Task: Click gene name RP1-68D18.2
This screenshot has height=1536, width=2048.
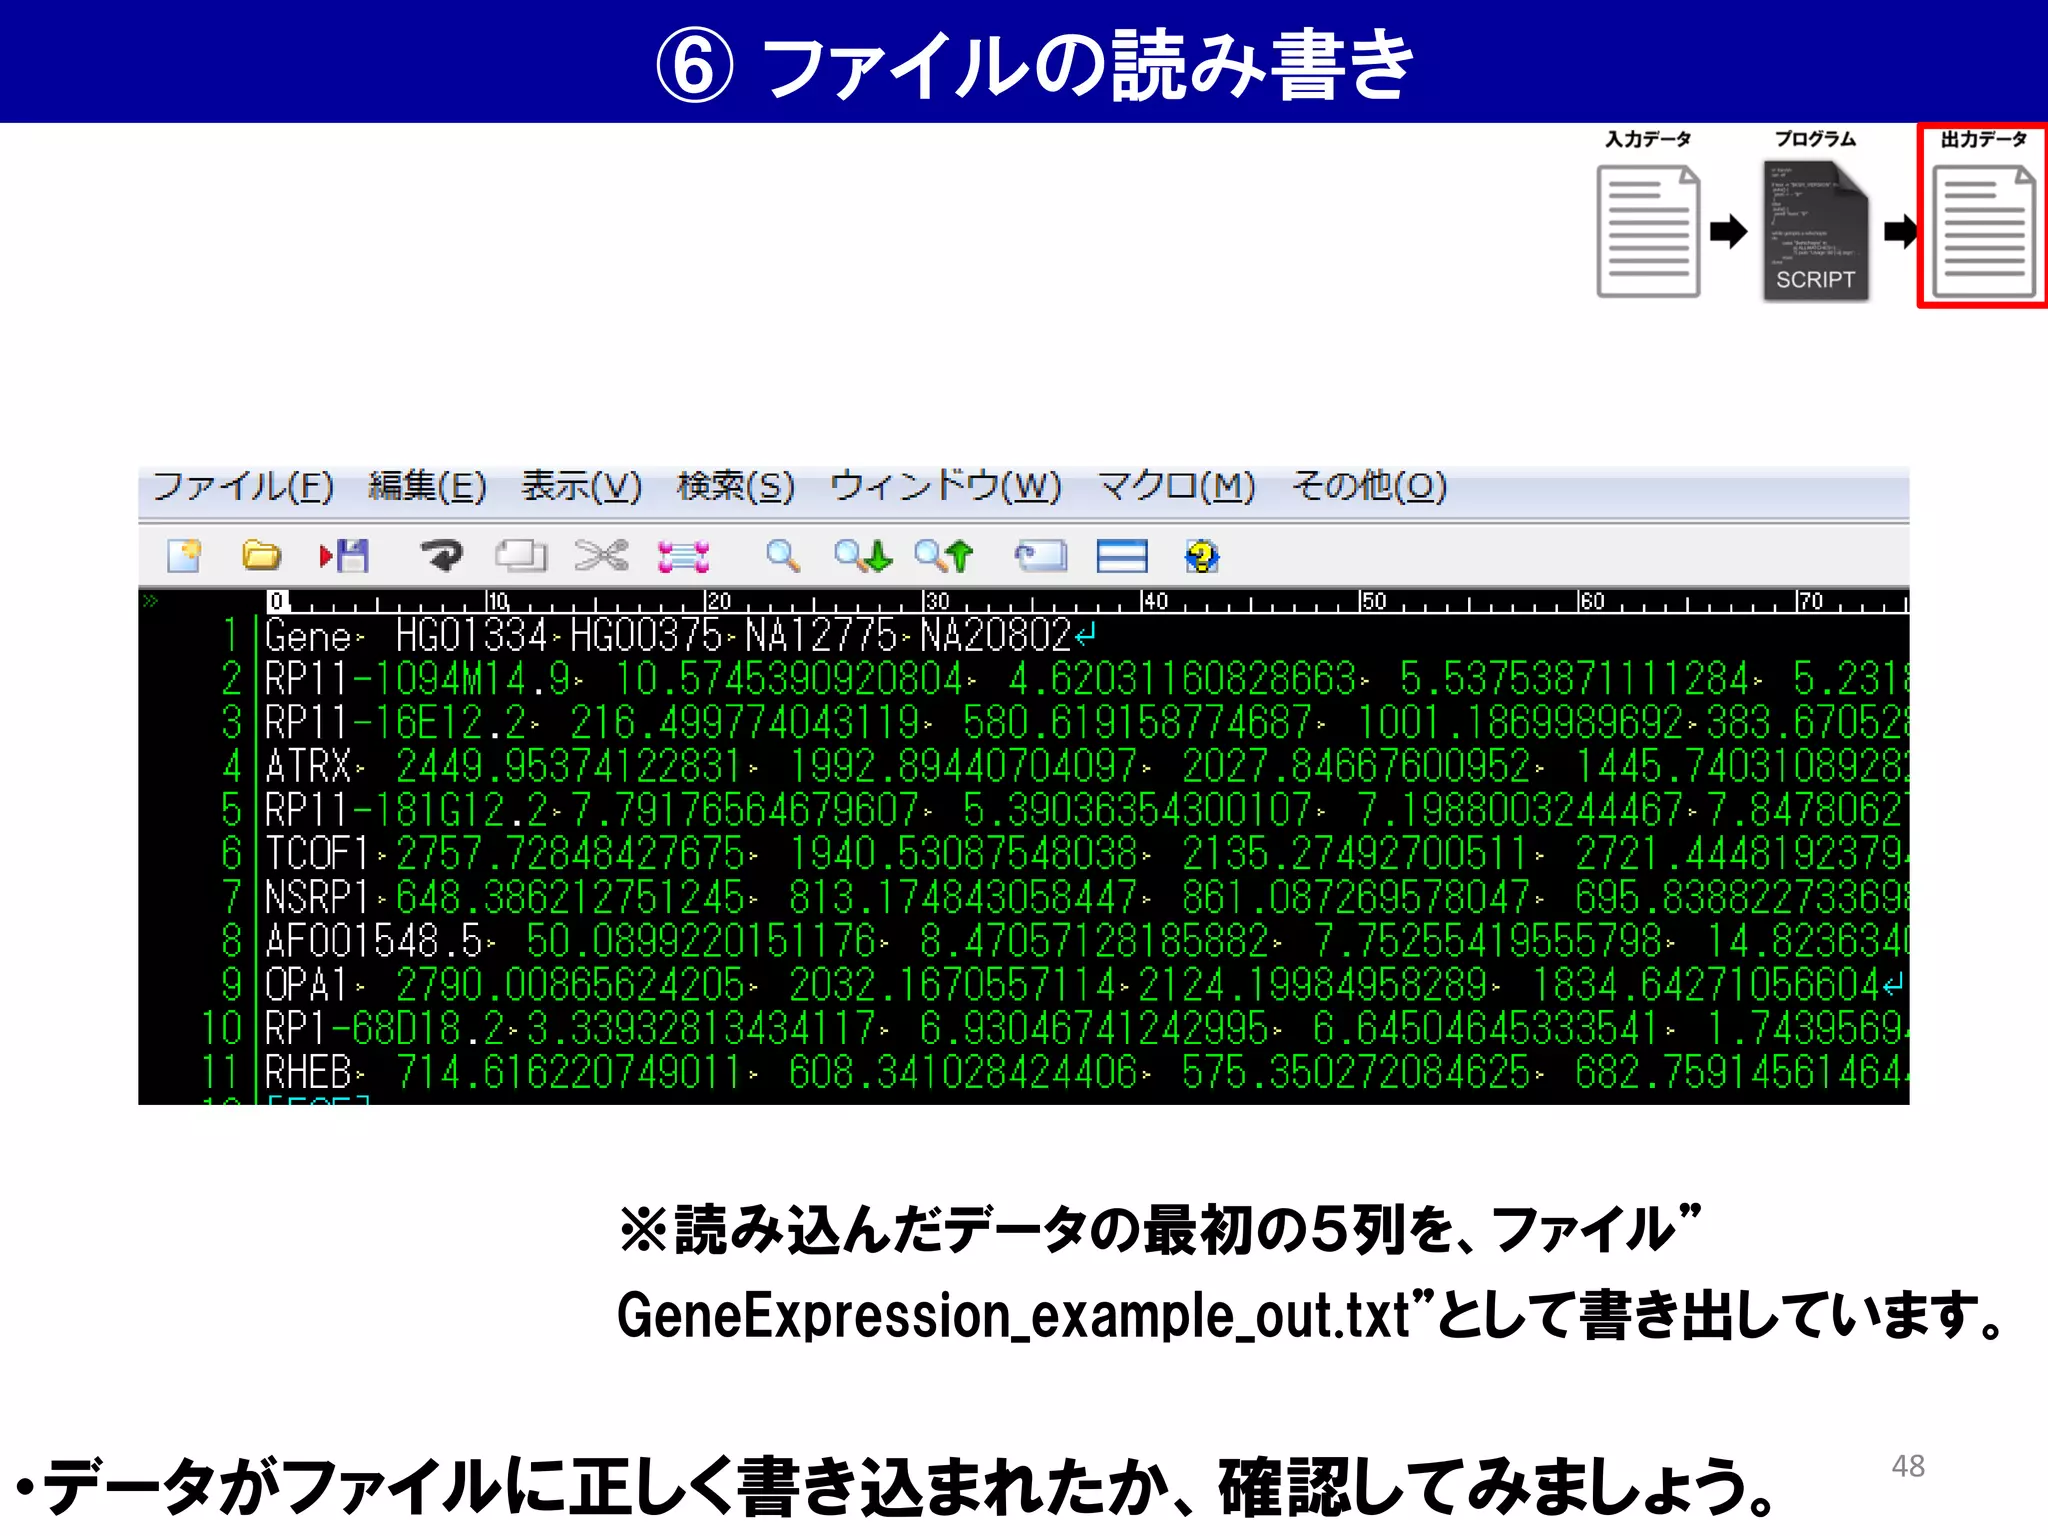Action: pos(385,1029)
